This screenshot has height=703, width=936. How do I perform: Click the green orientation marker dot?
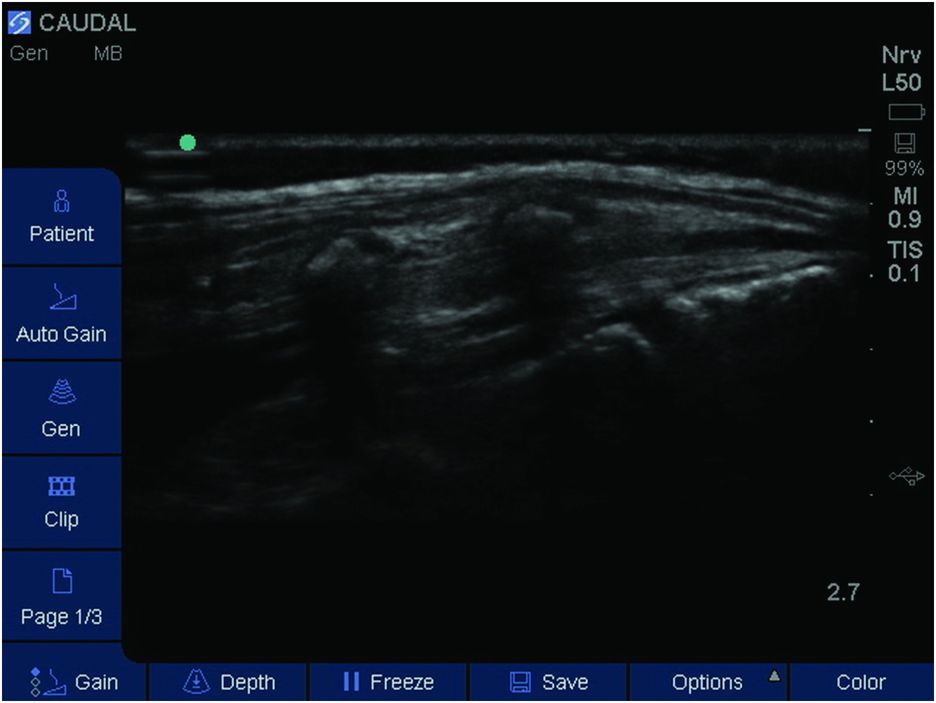187,143
